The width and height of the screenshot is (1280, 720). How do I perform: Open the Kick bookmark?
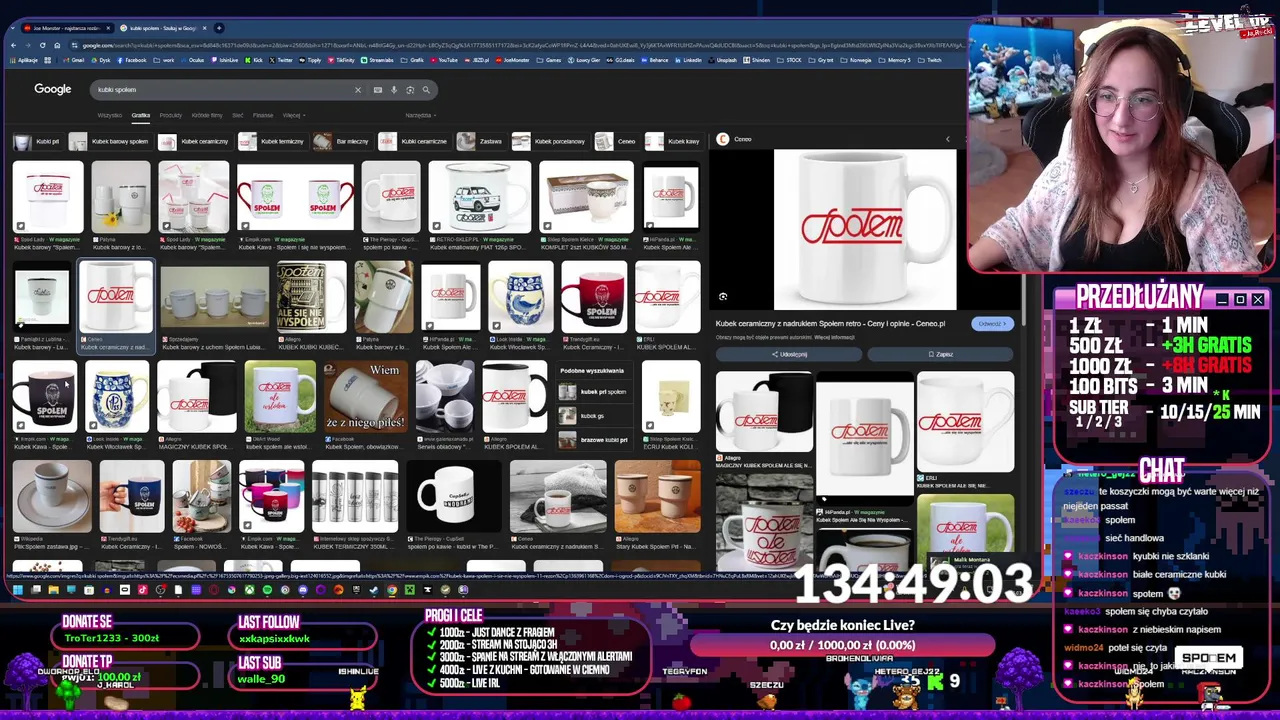click(254, 60)
